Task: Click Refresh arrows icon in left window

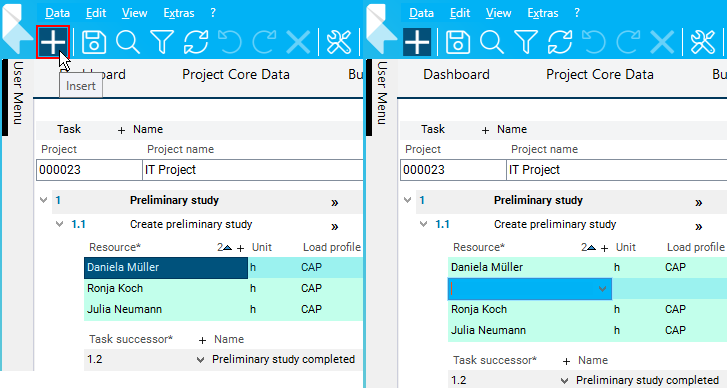Action: [x=196, y=42]
